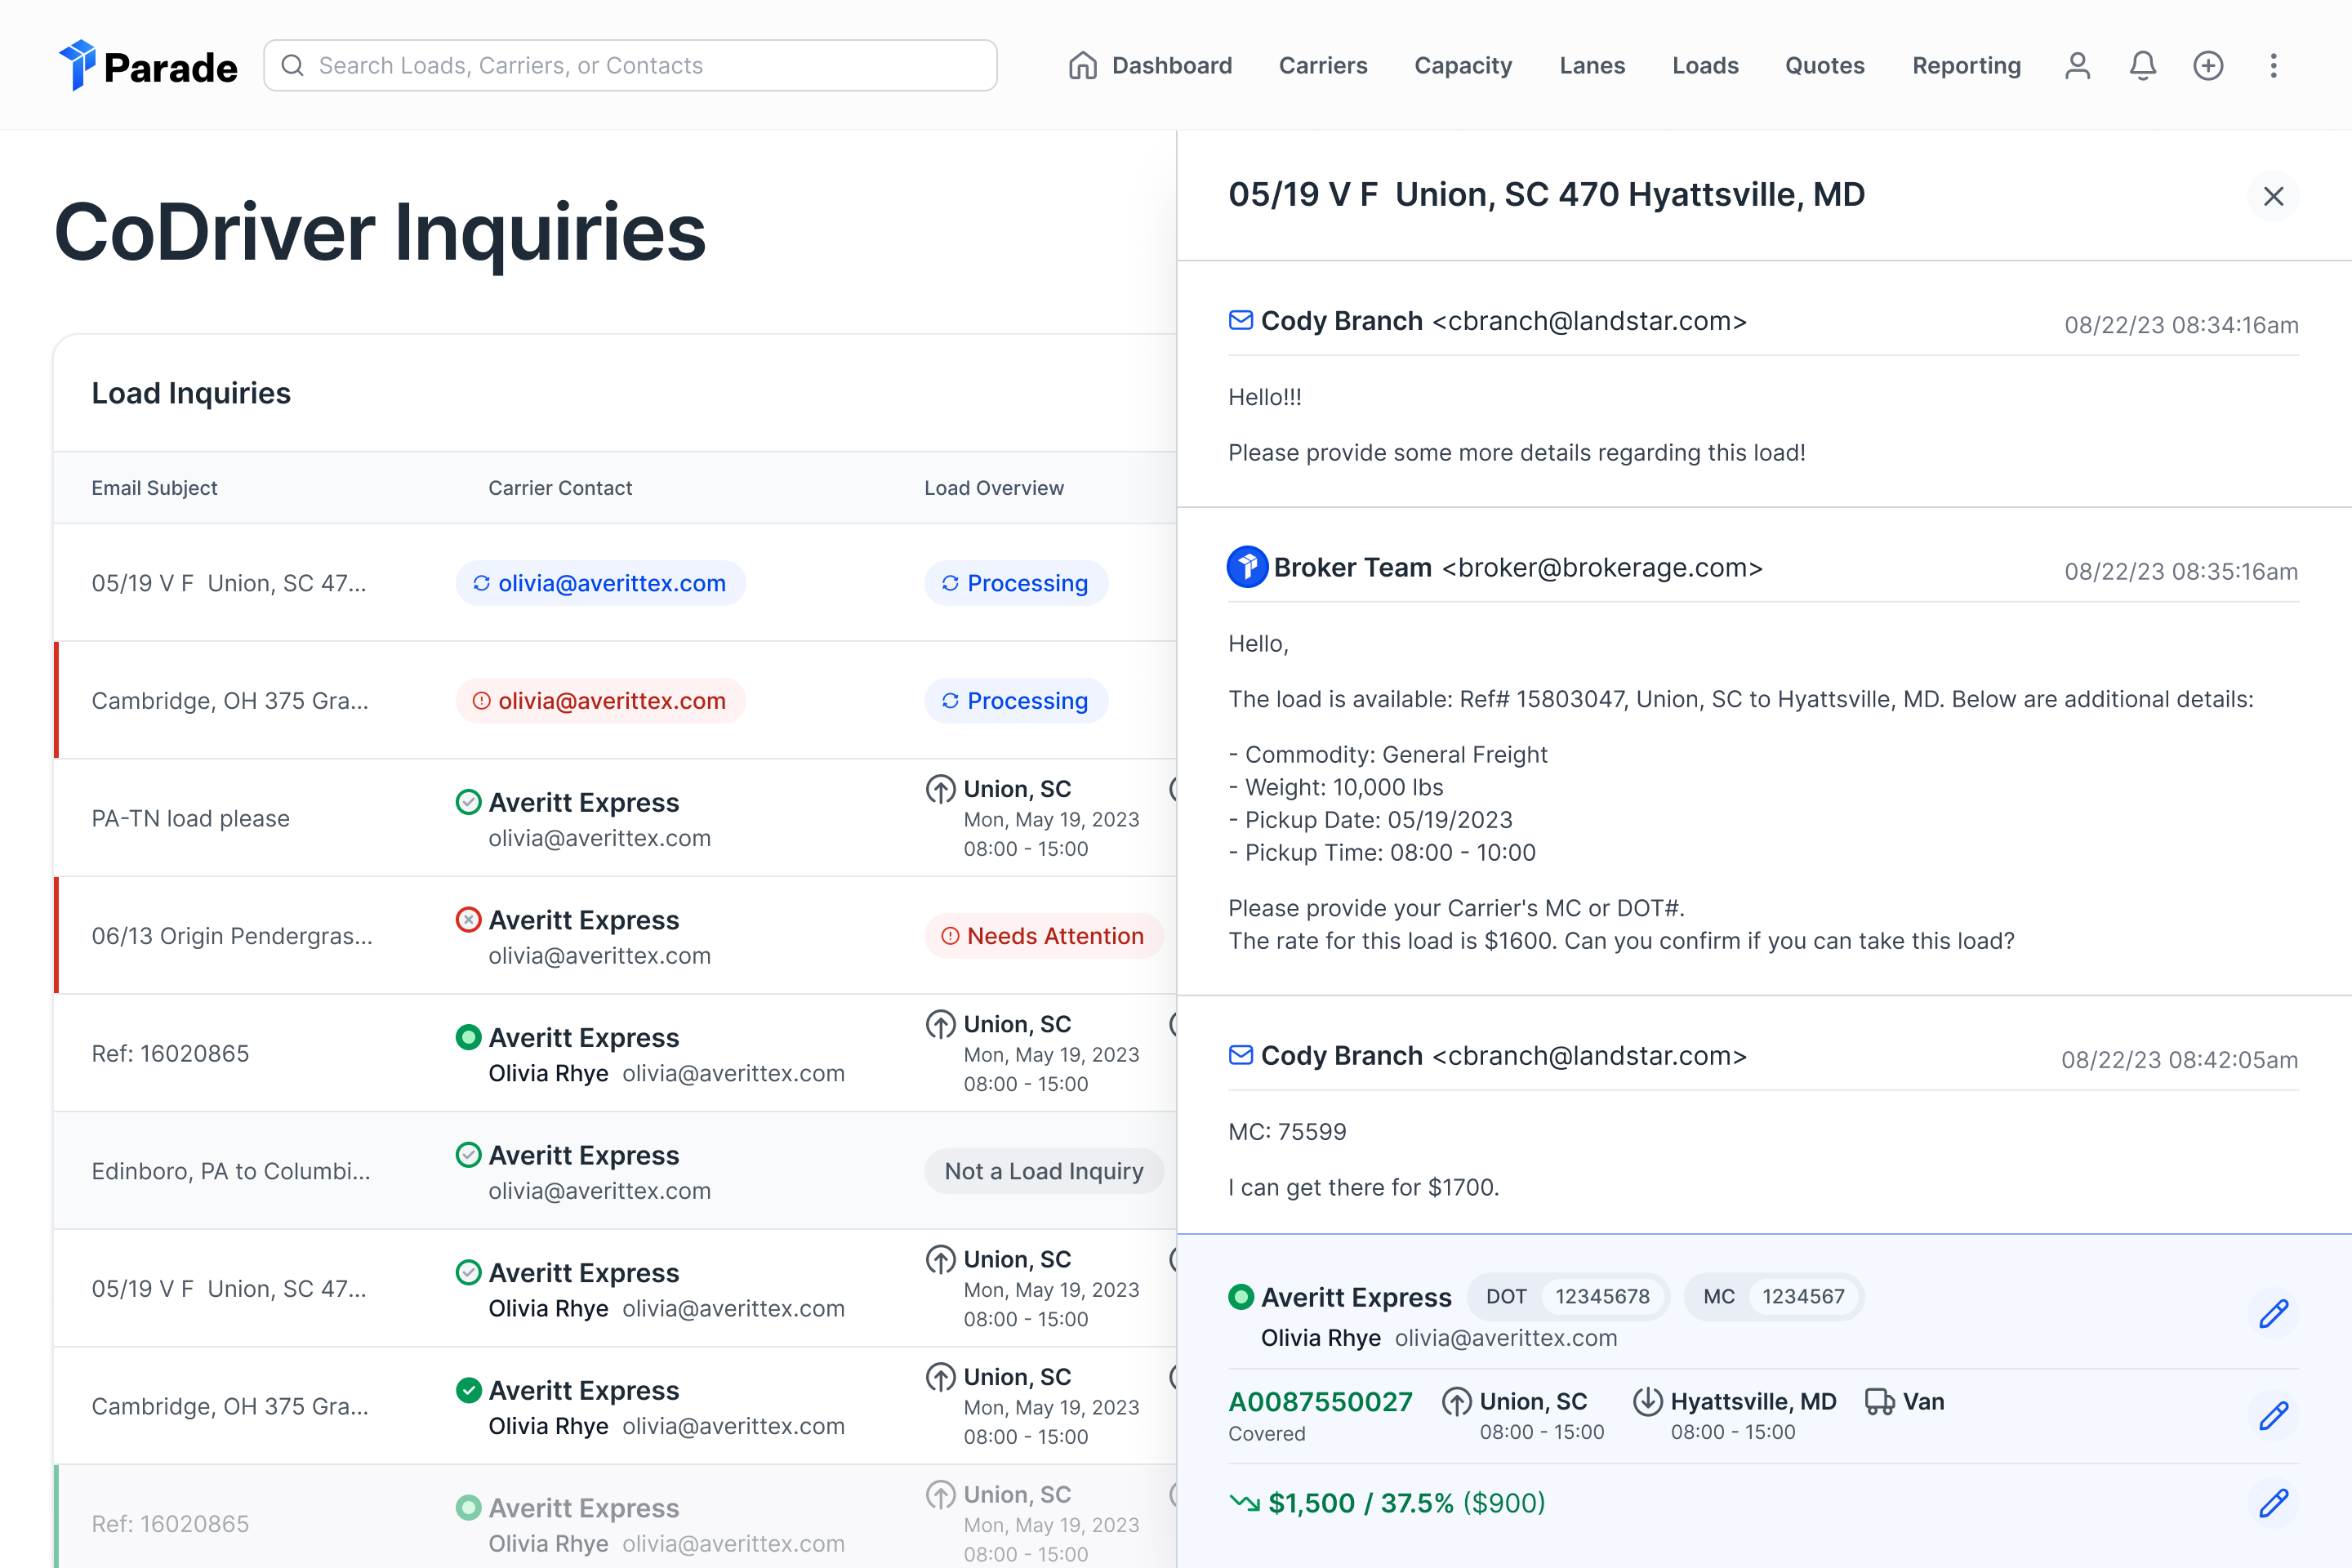Open the Reporting page
The image size is (2352, 1568).
[1966, 65]
